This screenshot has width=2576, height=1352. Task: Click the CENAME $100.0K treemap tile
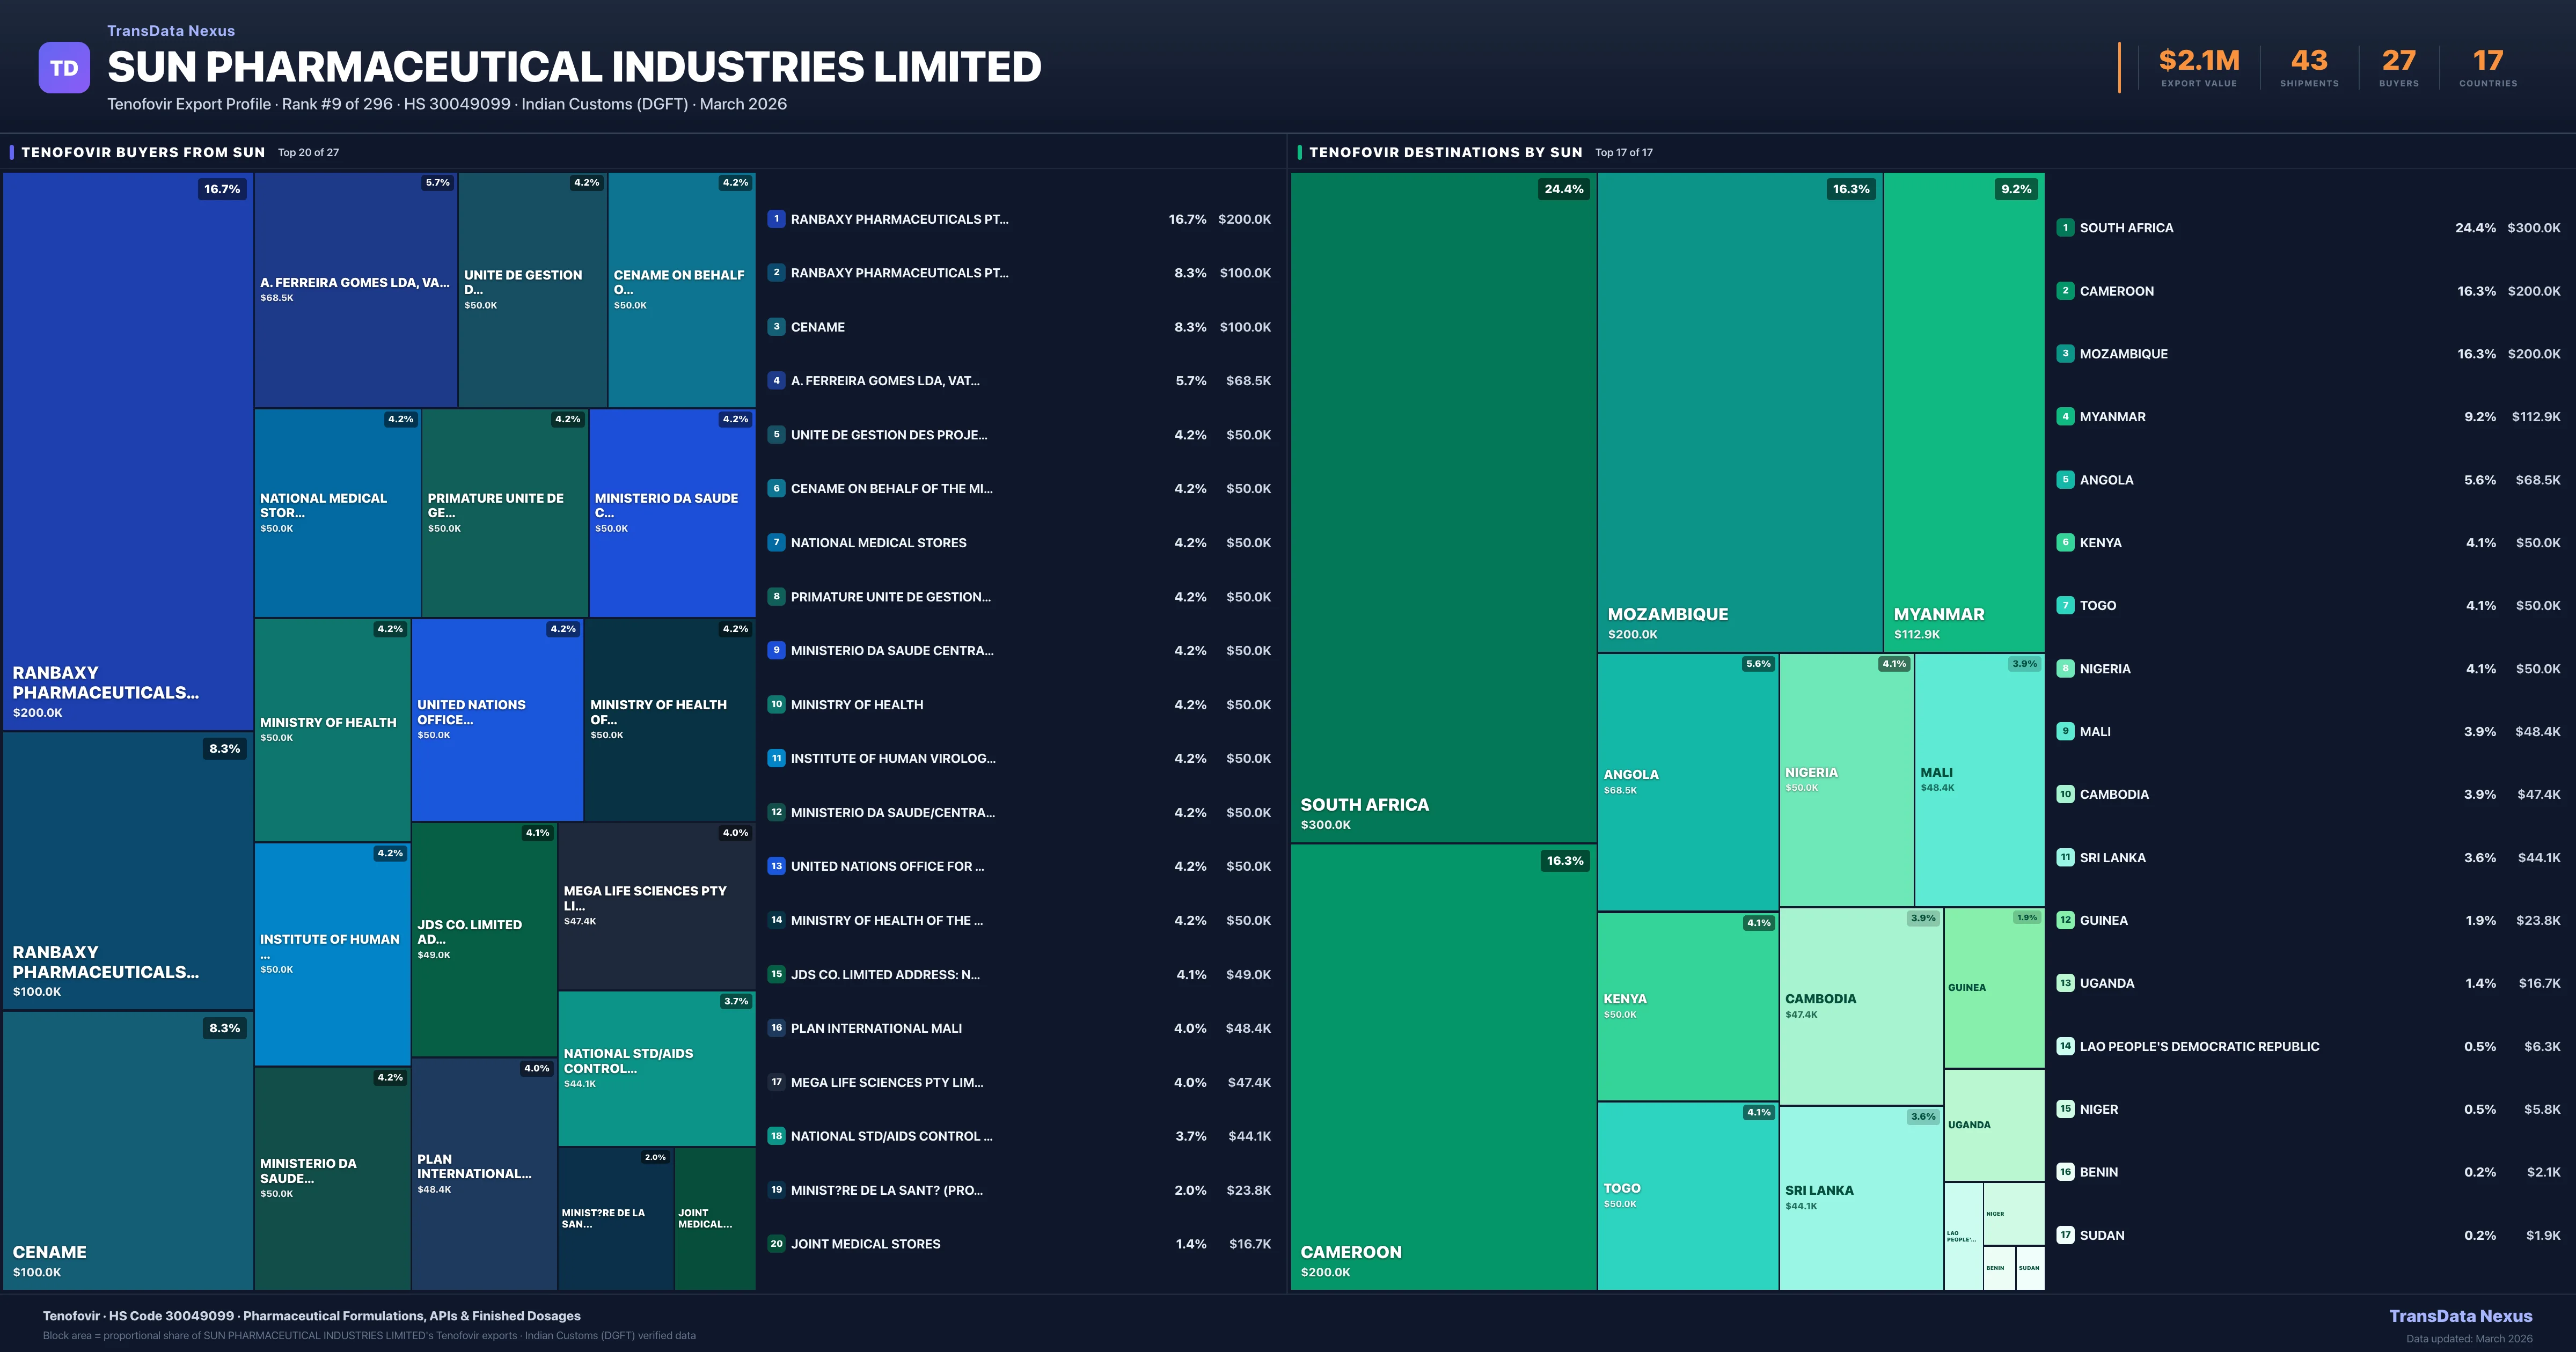coord(127,1150)
